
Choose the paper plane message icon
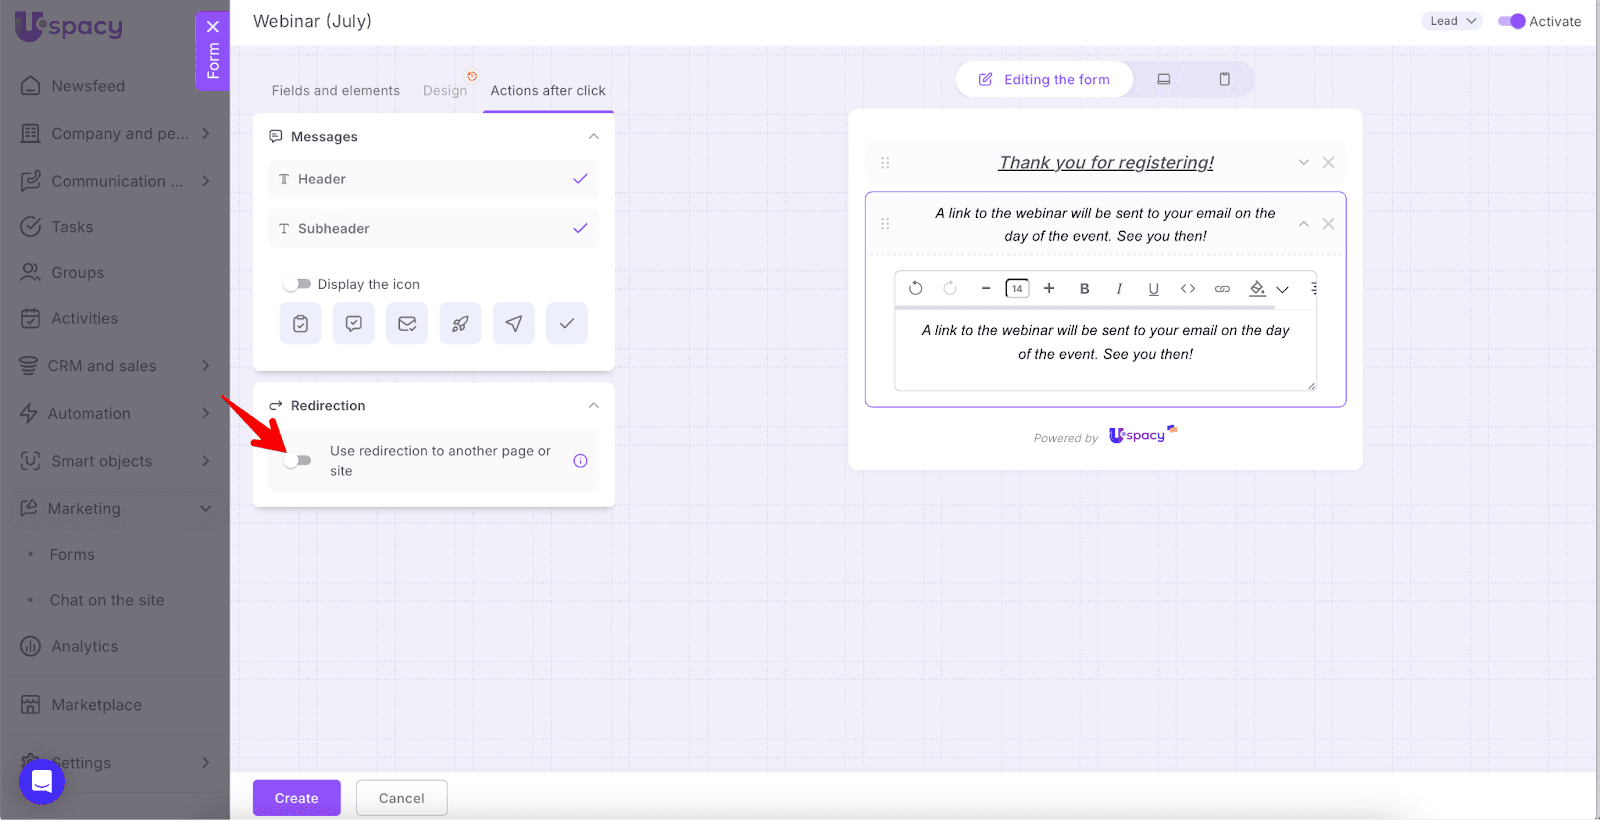point(513,324)
